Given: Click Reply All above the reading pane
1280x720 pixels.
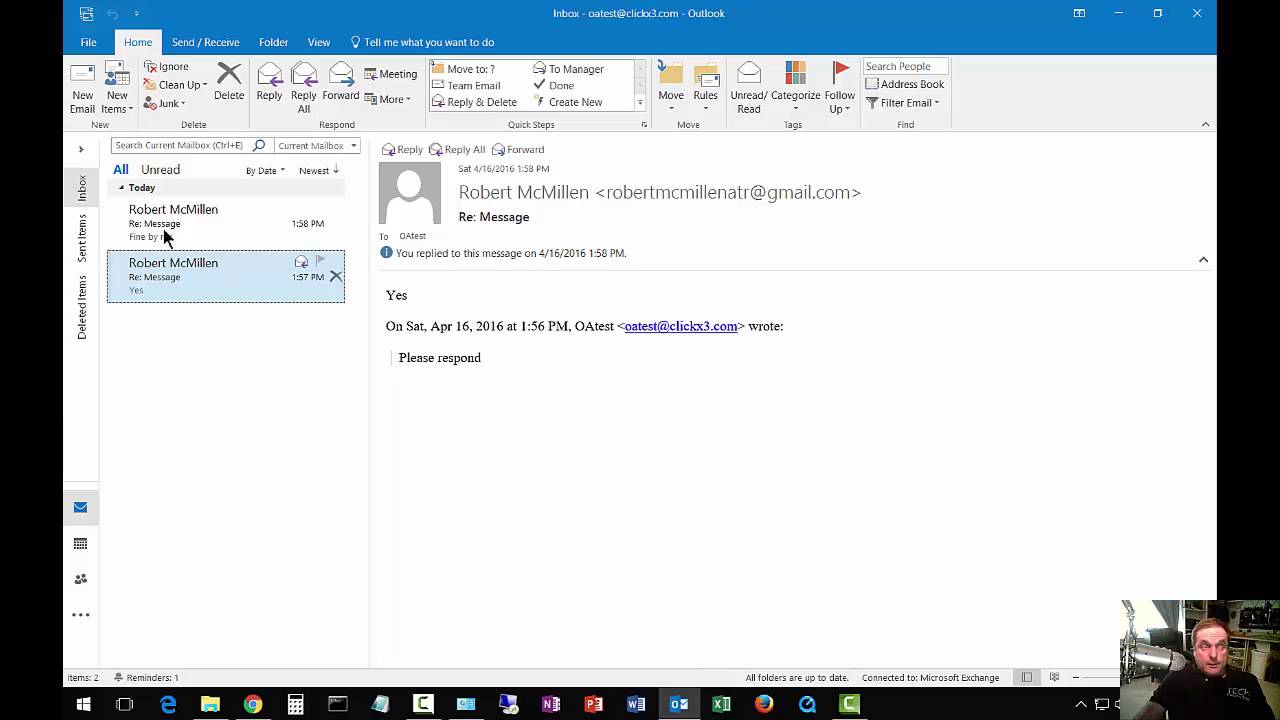Looking at the screenshot, I should pos(457,149).
